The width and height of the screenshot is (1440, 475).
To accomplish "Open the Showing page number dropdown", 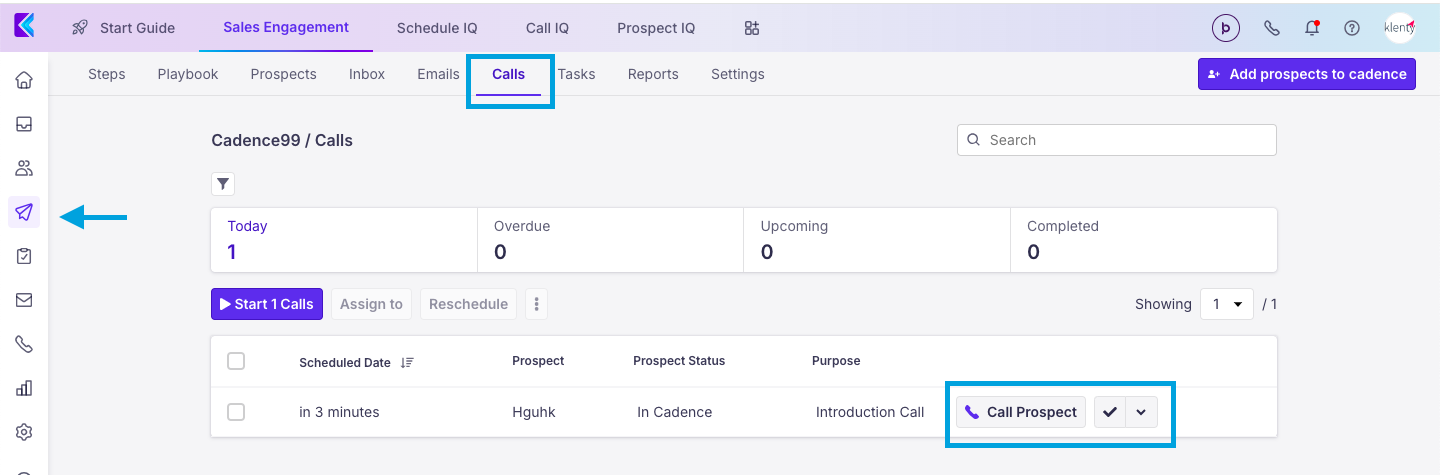I will [1226, 304].
